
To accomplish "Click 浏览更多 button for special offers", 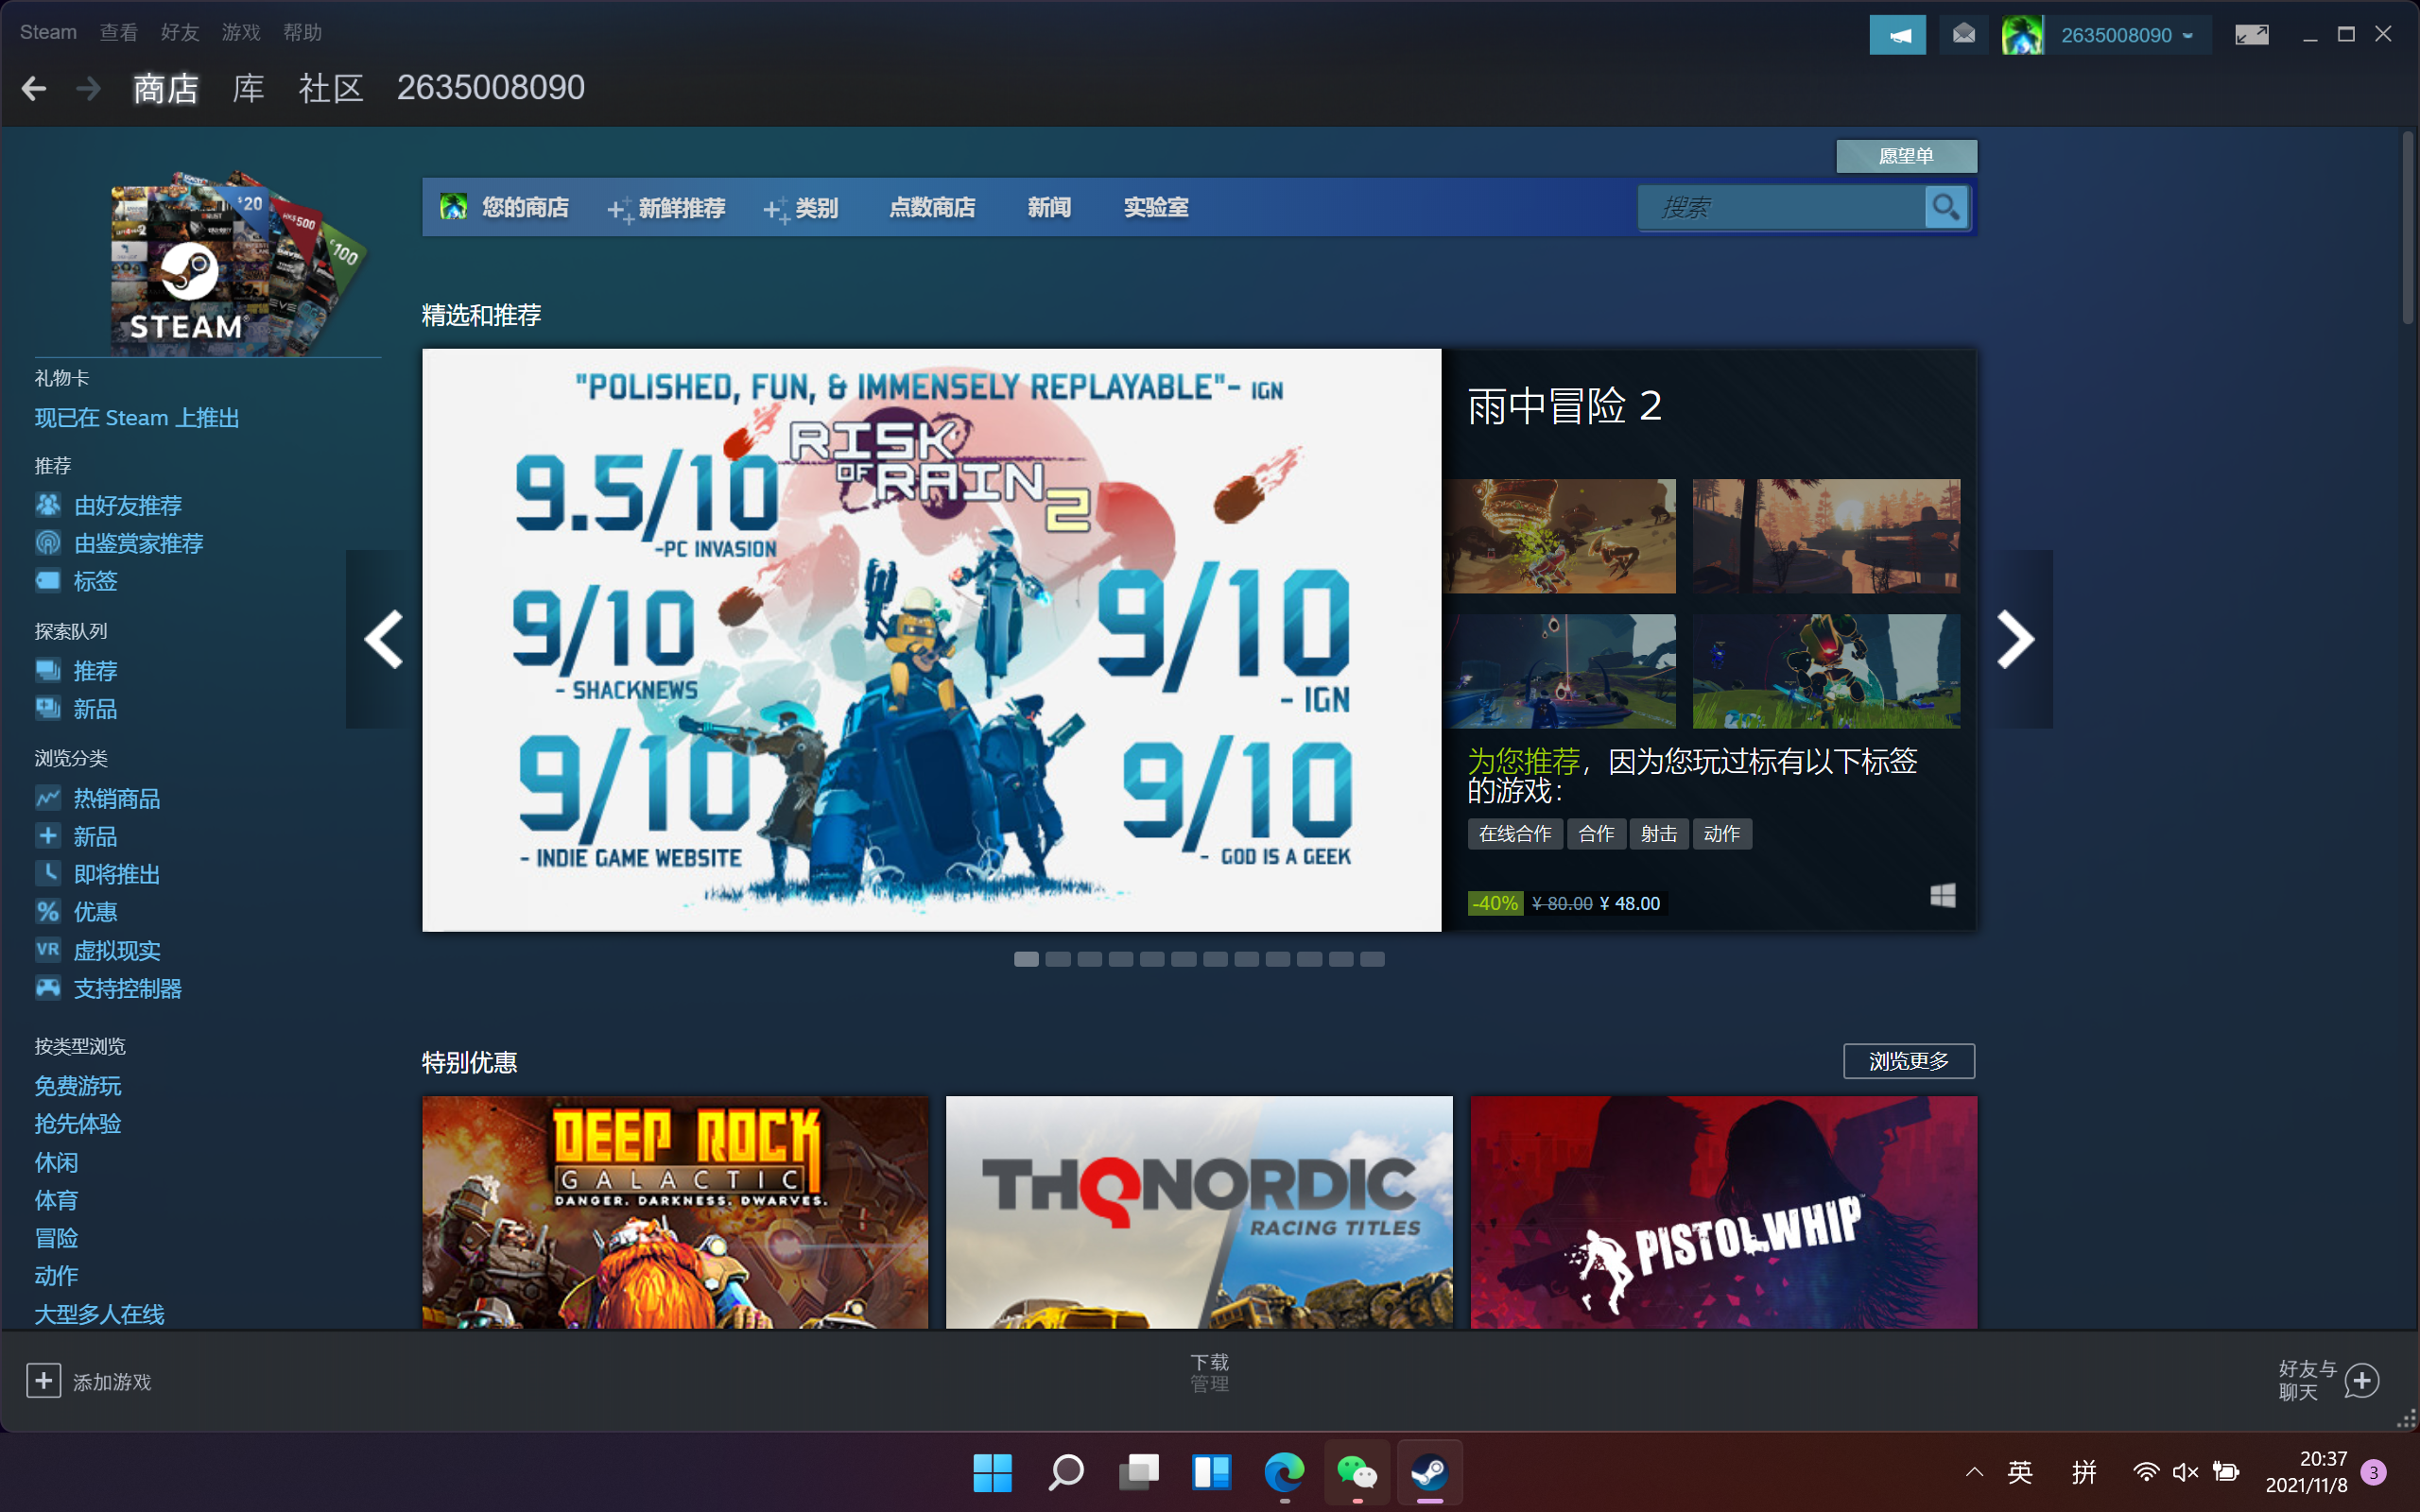I will [x=1909, y=1061].
